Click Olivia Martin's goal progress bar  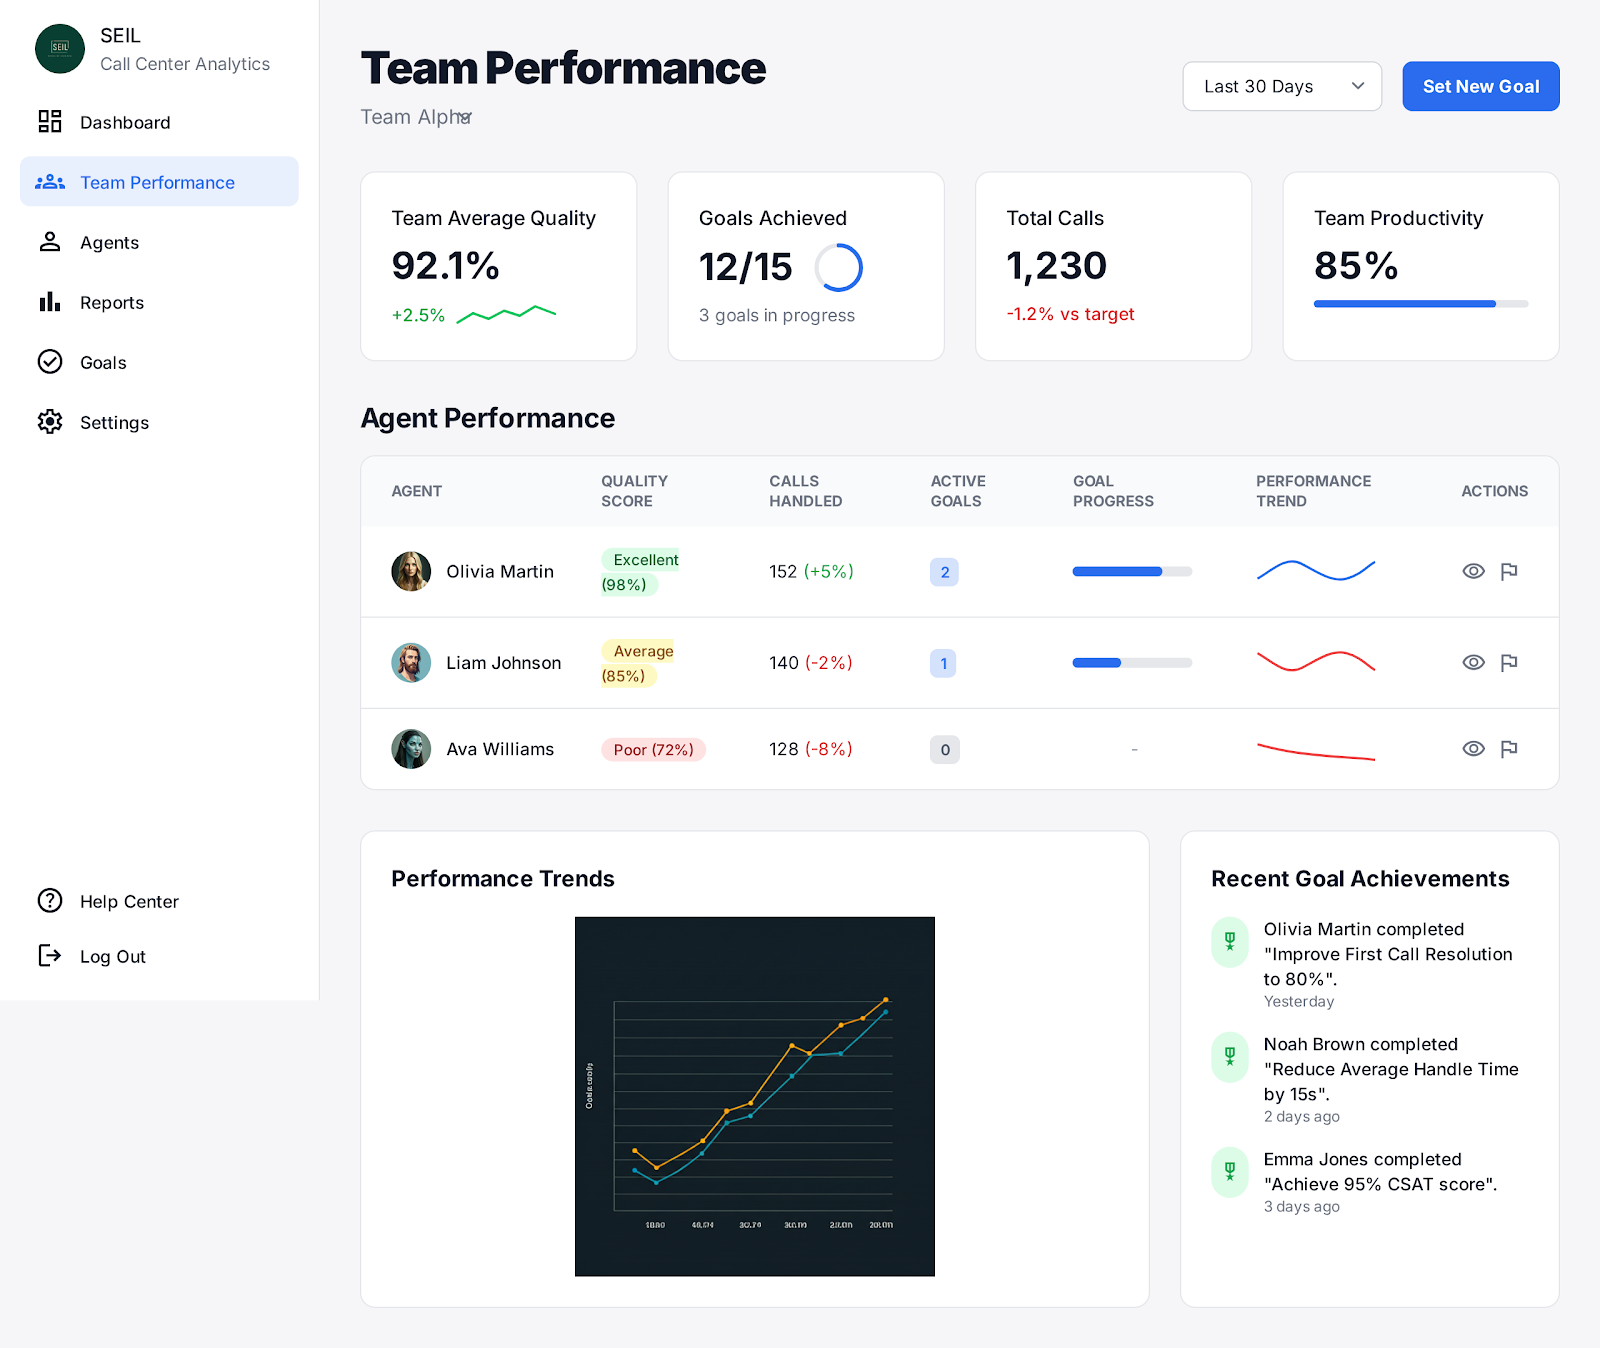(x=1131, y=571)
